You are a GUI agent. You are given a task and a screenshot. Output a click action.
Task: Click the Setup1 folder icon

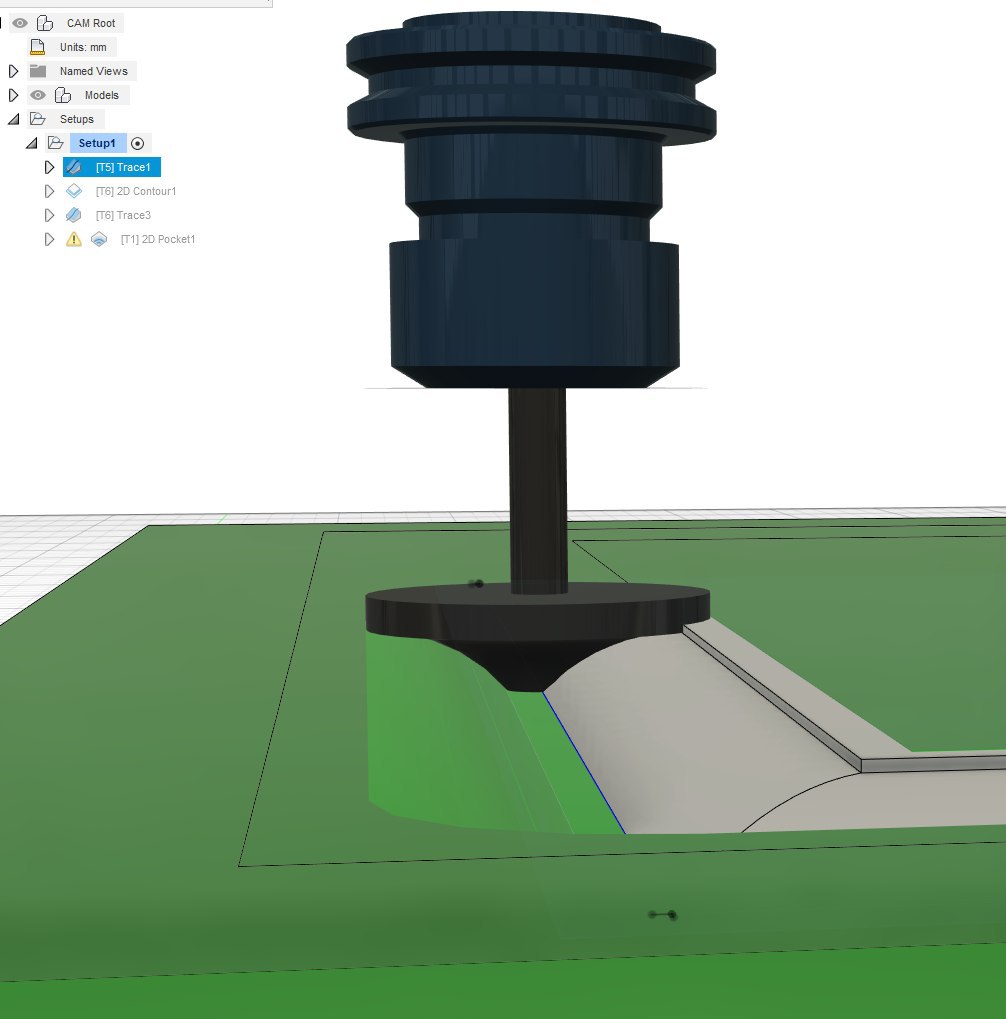coord(56,143)
